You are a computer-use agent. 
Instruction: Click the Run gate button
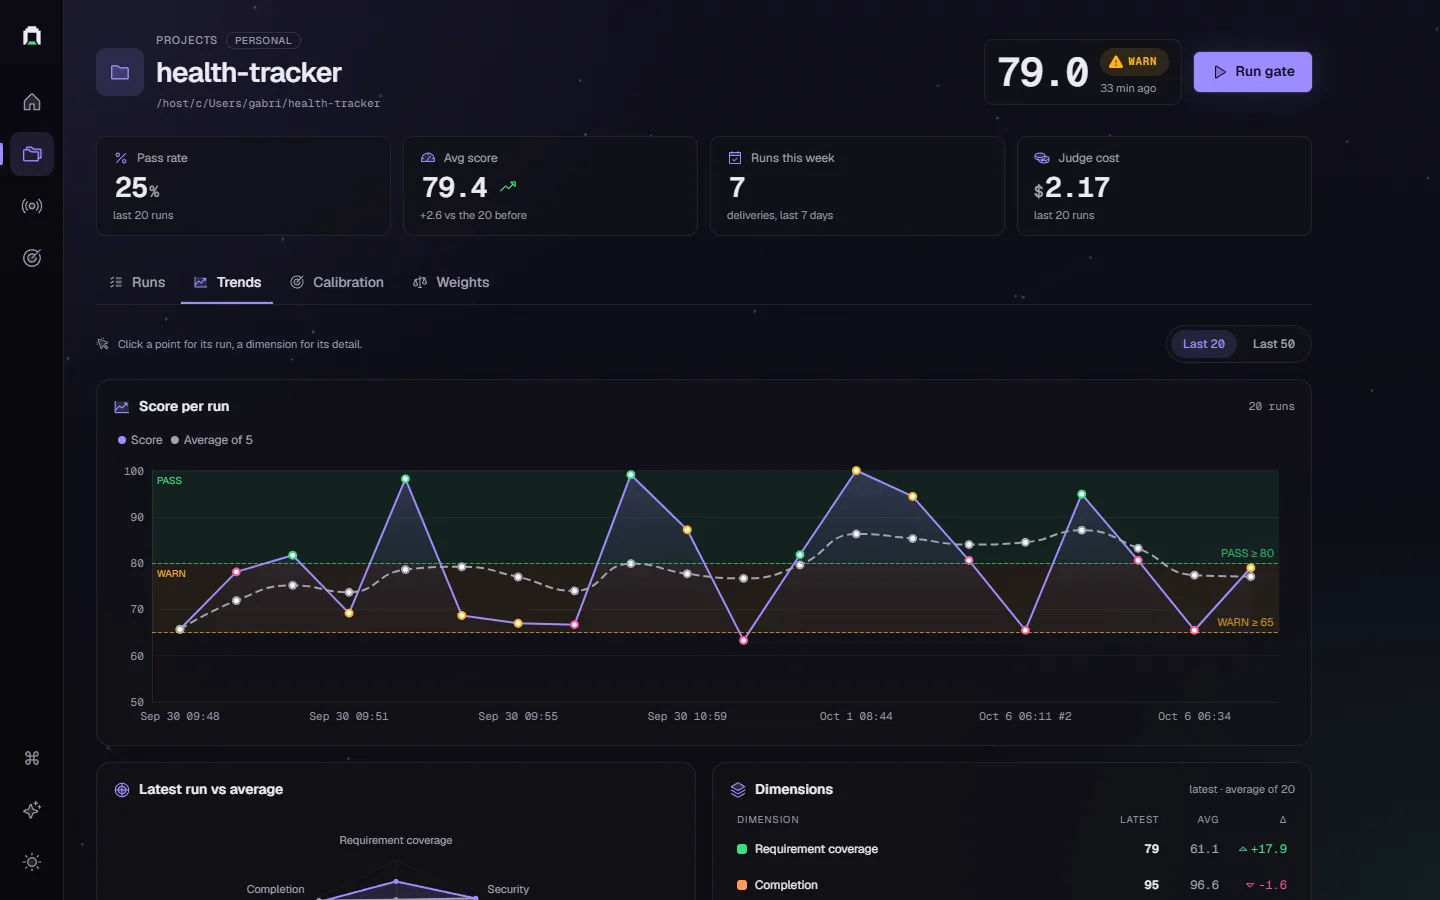coord(1253,72)
